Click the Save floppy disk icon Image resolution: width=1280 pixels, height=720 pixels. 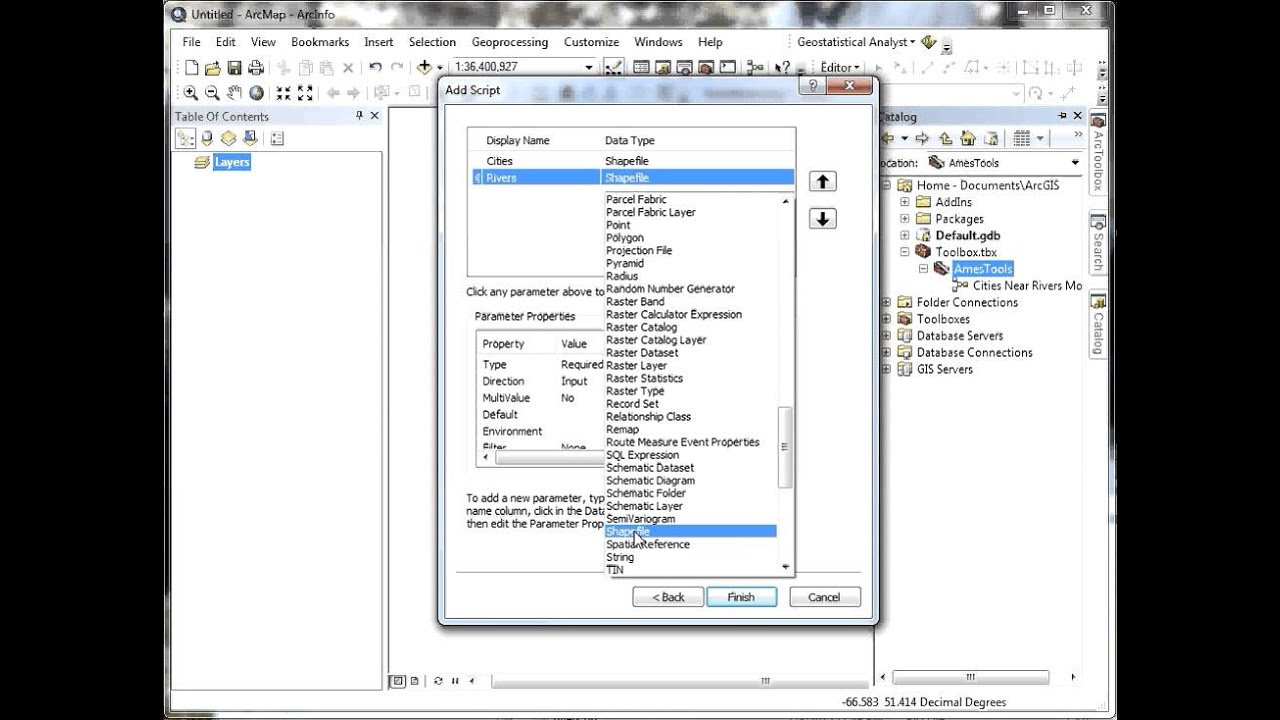point(234,68)
